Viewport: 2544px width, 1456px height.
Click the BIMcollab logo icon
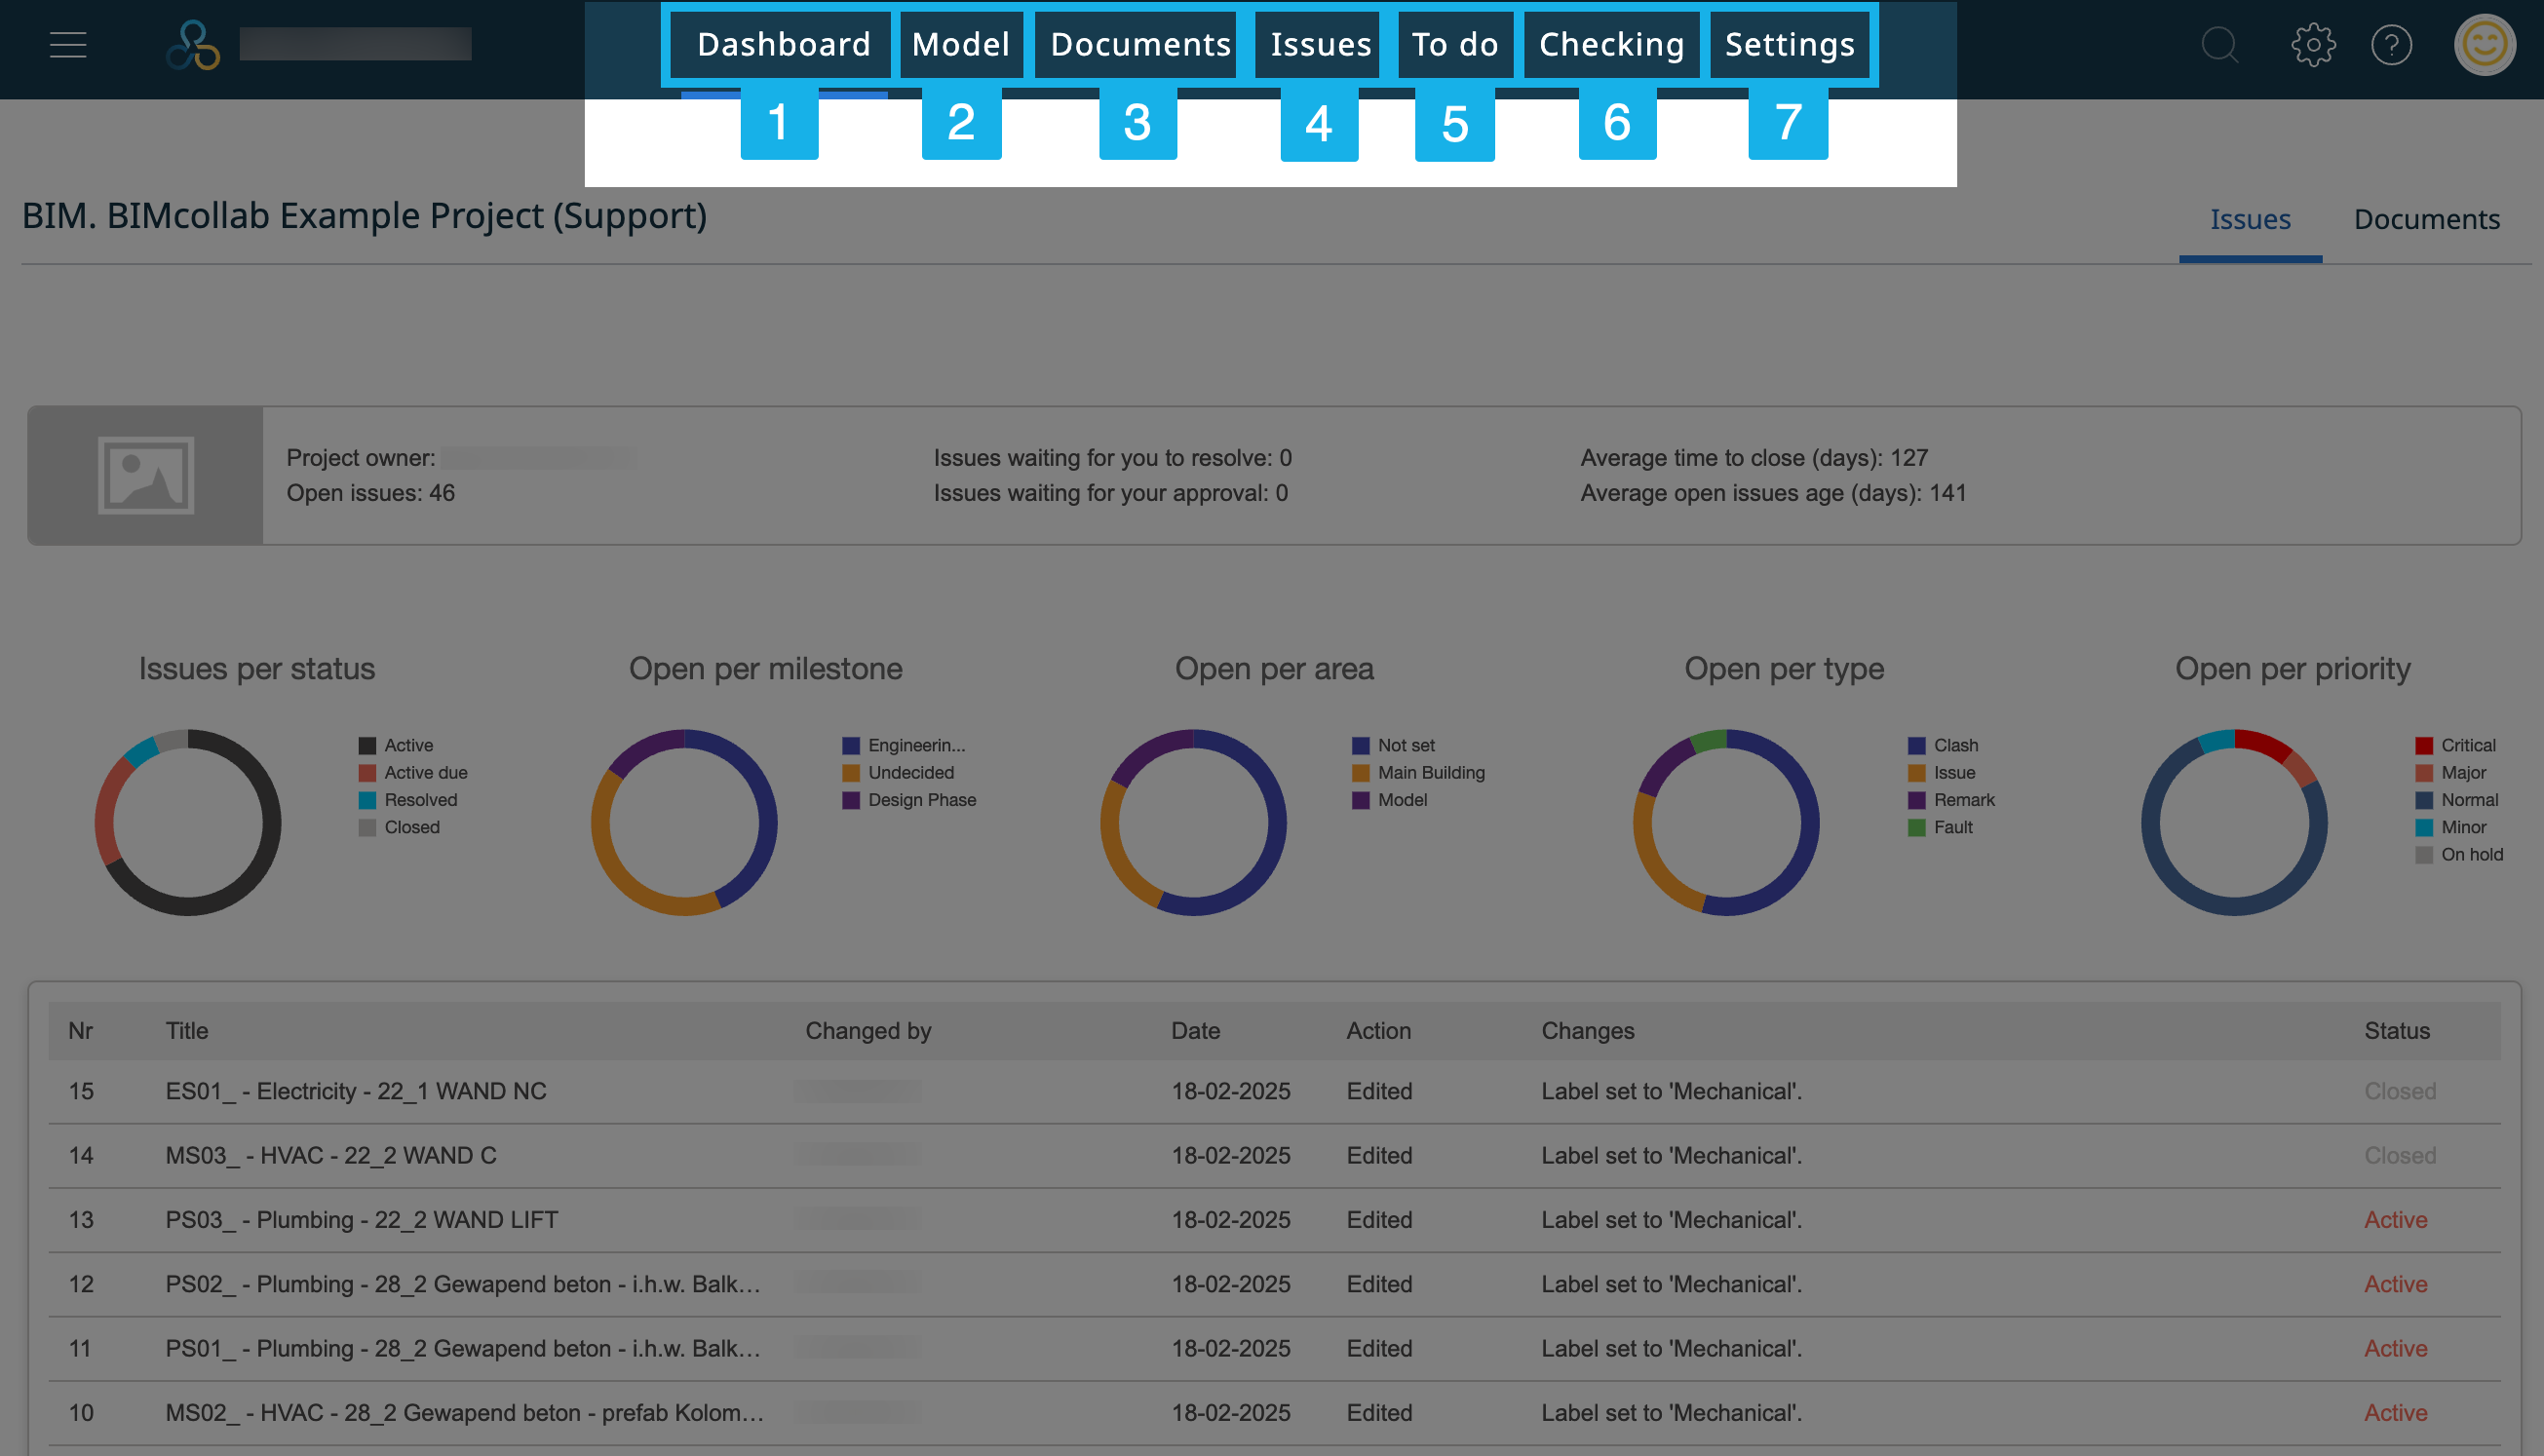click(x=193, y=45)
